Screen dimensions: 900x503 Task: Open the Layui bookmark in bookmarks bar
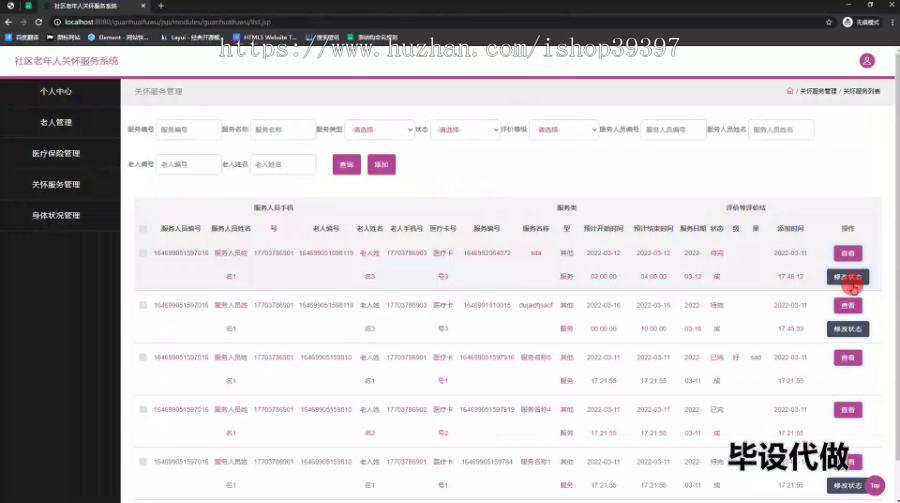(191, 37)
